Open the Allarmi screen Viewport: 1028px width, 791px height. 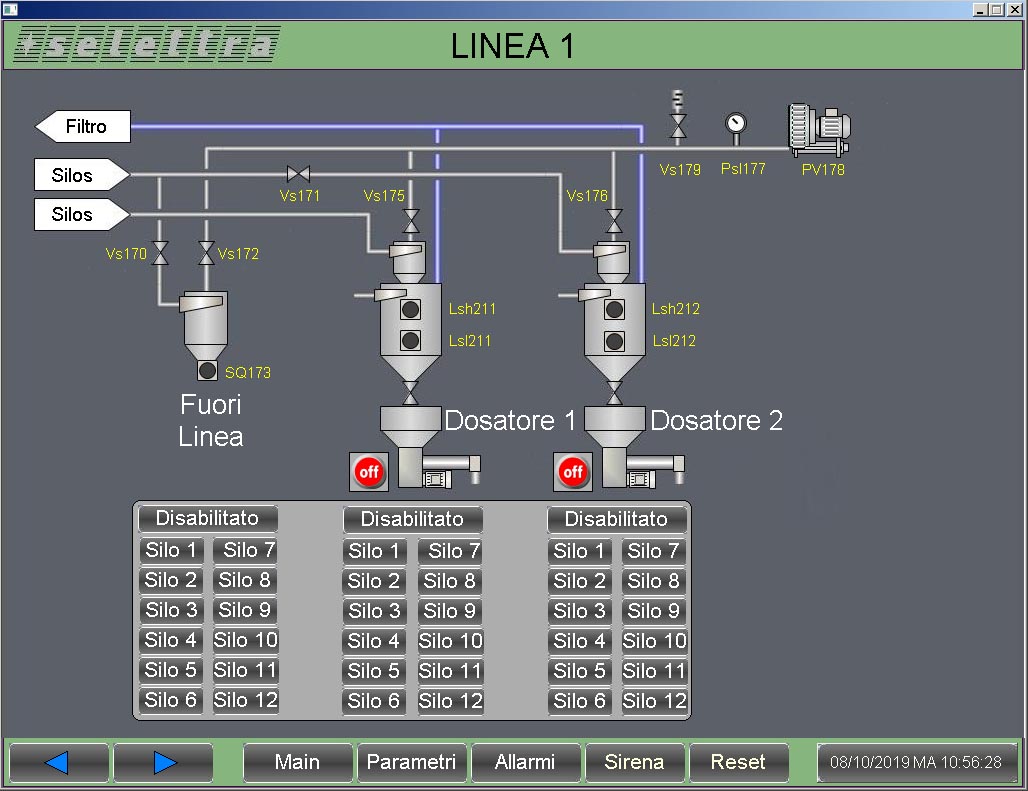(x=525, y=762)
